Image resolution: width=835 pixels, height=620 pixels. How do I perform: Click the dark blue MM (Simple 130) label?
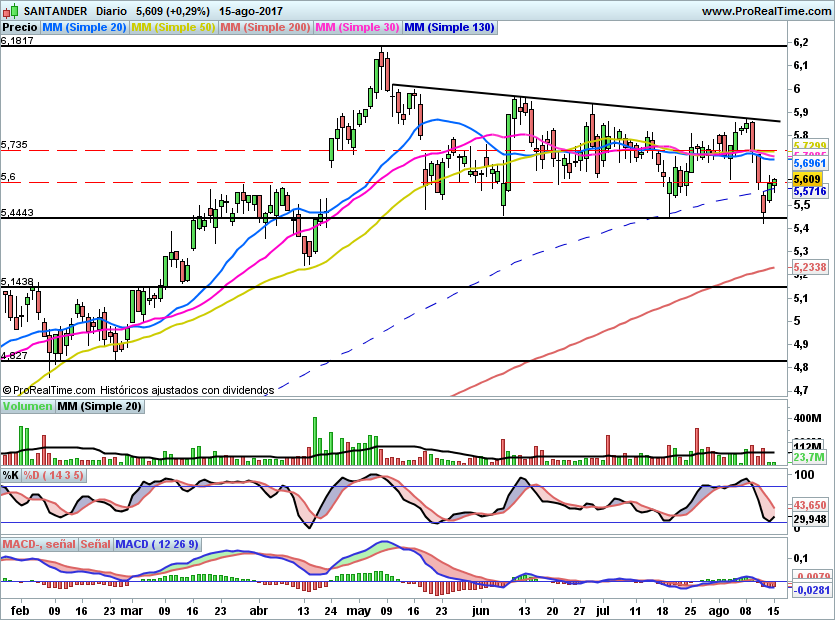pyautogui.click(x=449, y=28)
